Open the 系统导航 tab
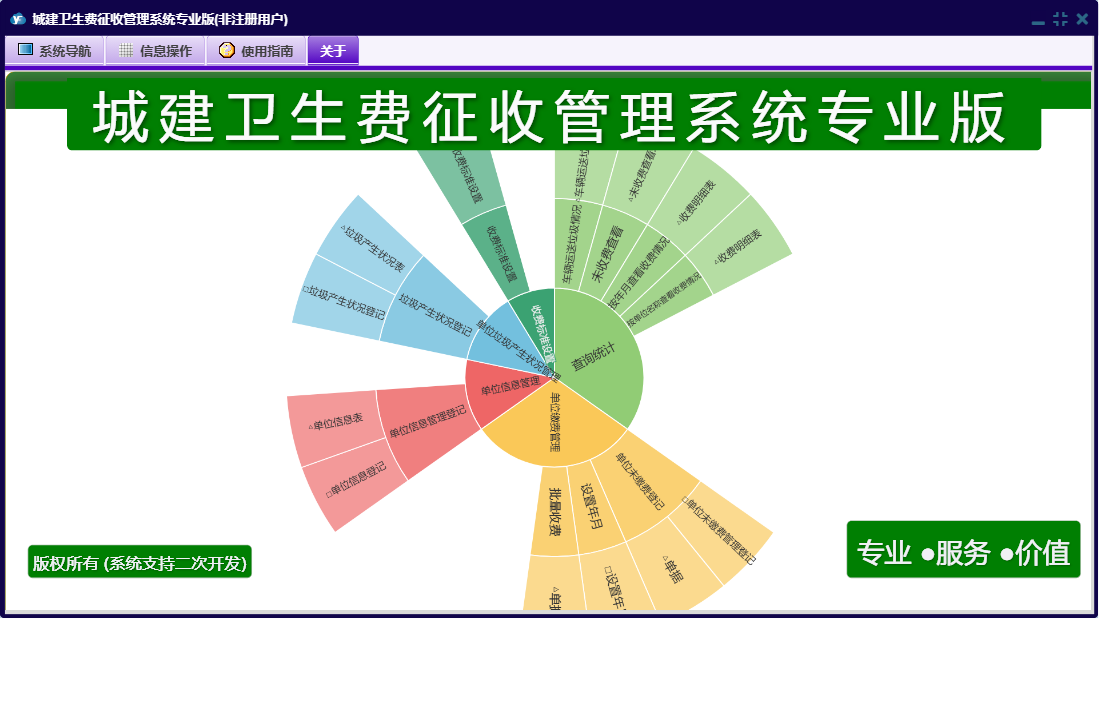The image size is (1099, 723). tap(55, 50)
